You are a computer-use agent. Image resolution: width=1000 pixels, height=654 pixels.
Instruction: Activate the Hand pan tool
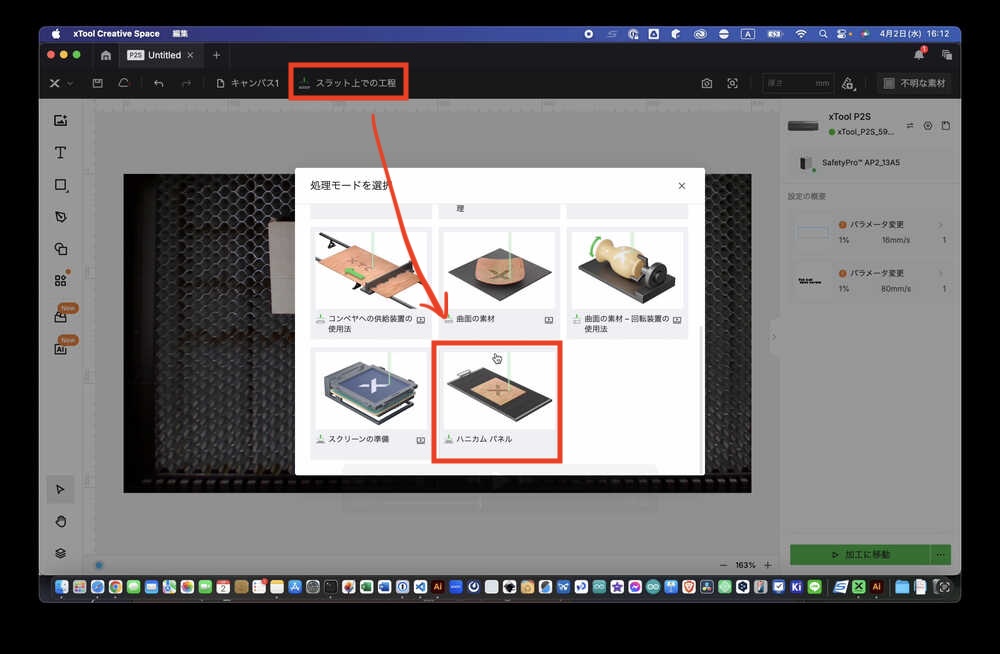(x=60, y=521)
